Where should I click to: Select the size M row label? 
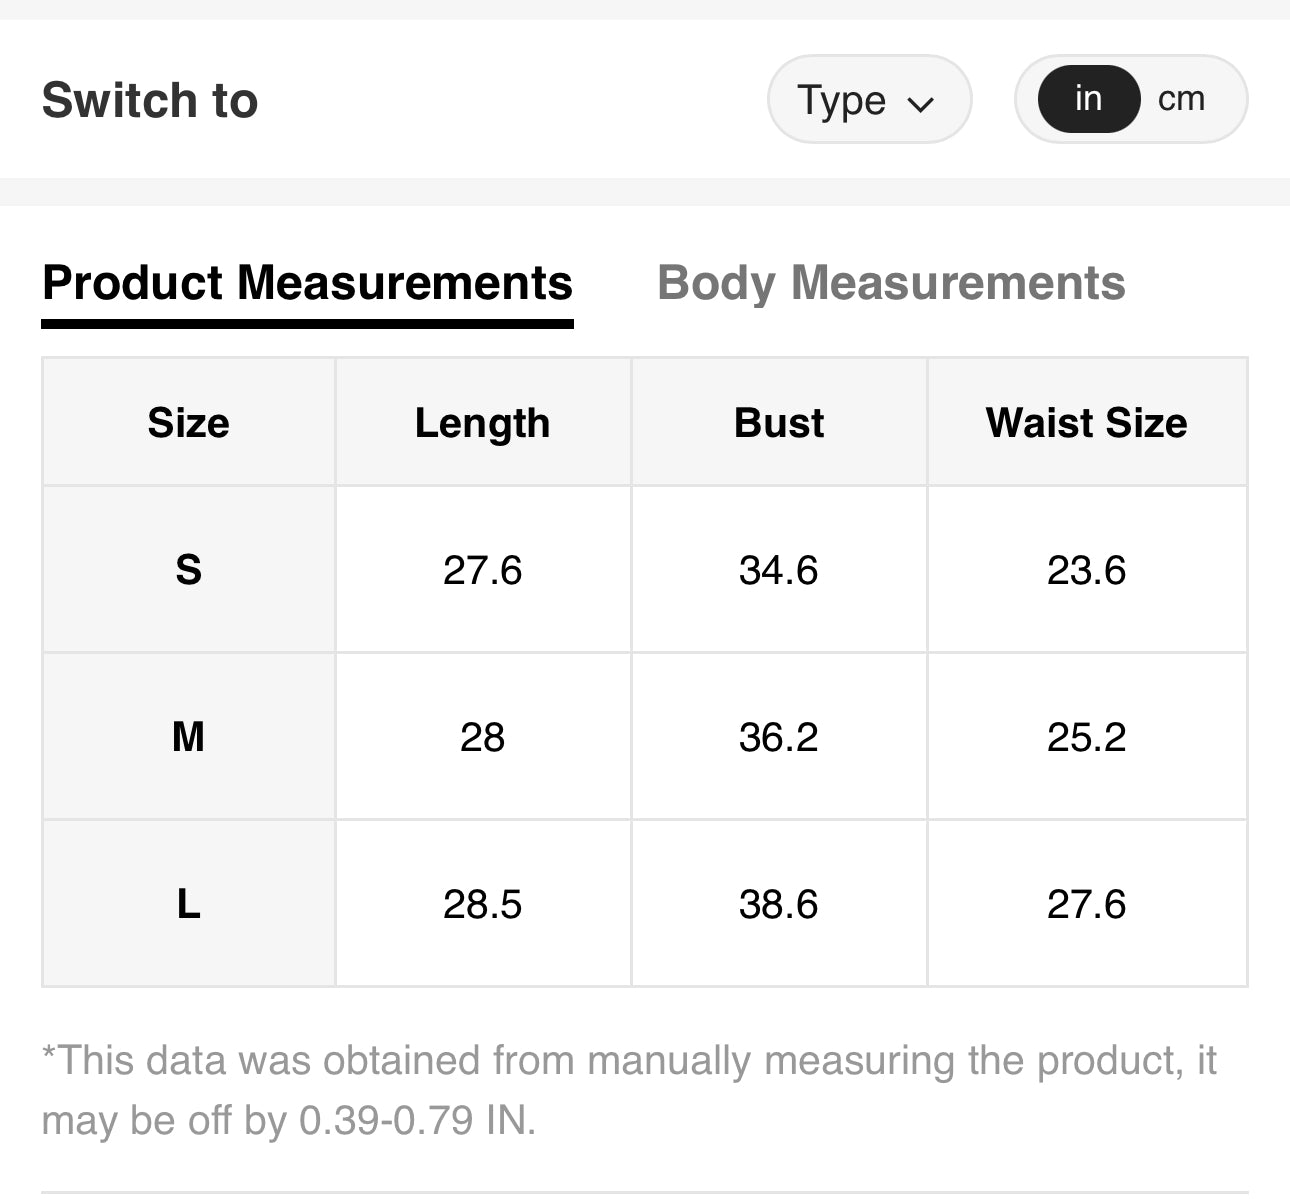point(188,737)
